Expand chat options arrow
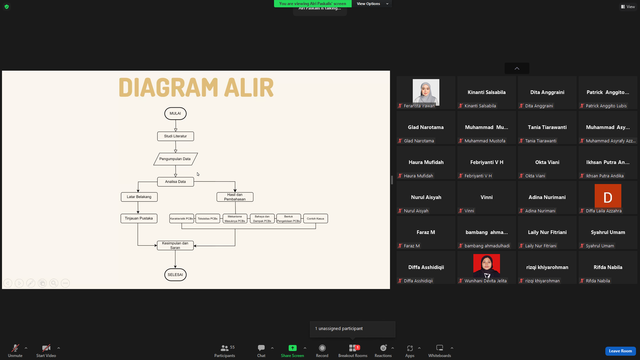This screenshot has height=360, width=640. pos(272,348)
